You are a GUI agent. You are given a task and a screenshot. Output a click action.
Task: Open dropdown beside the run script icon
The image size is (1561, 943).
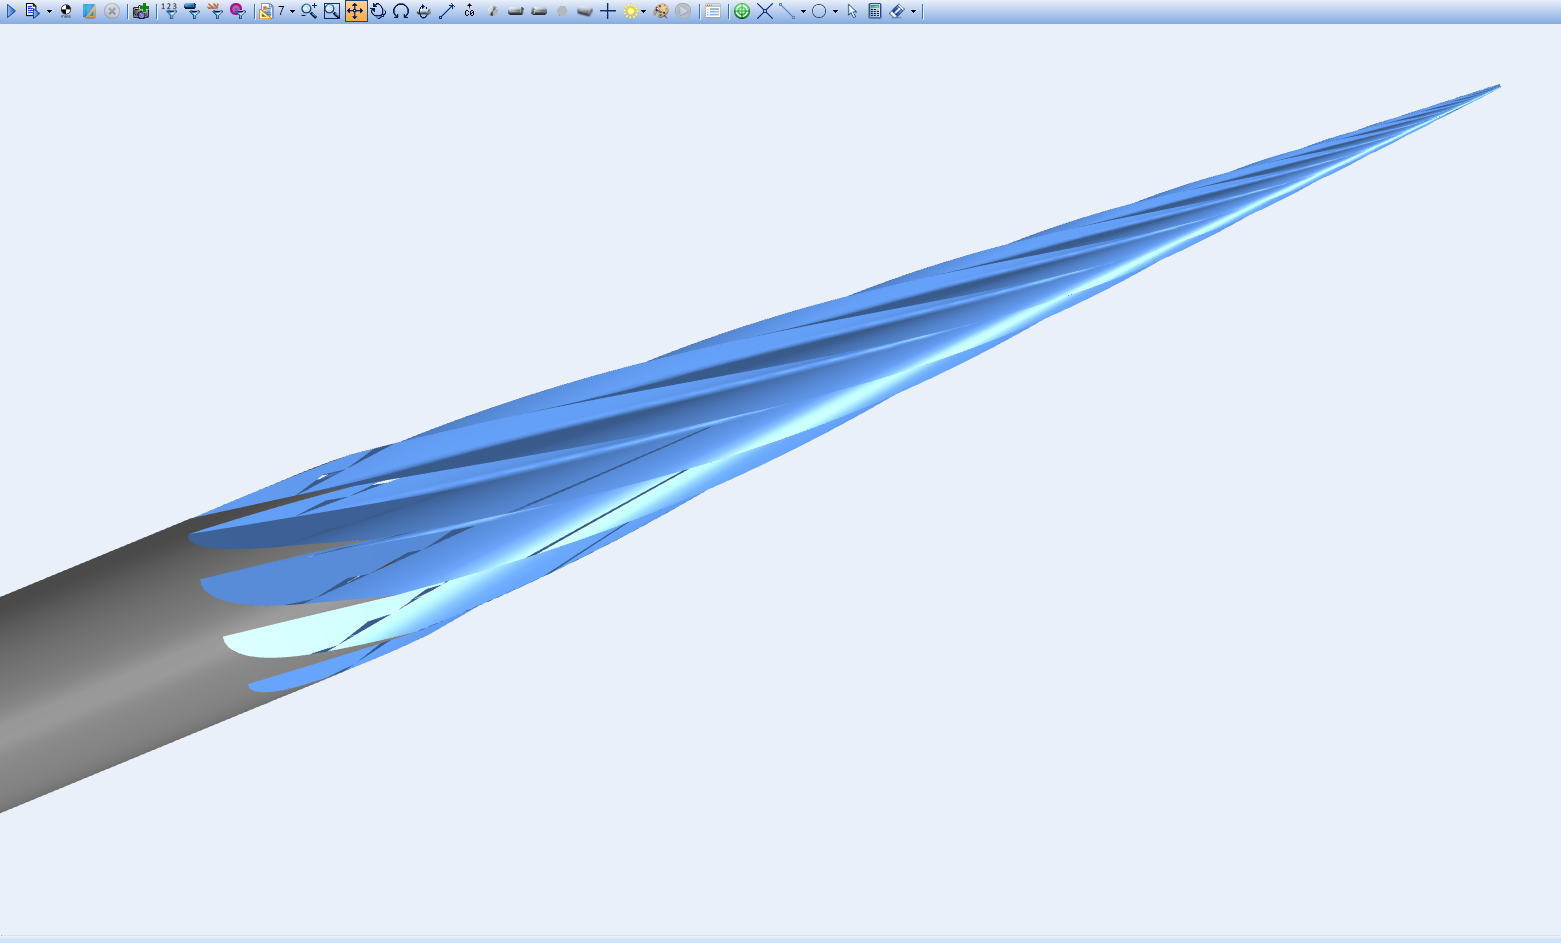49,12
